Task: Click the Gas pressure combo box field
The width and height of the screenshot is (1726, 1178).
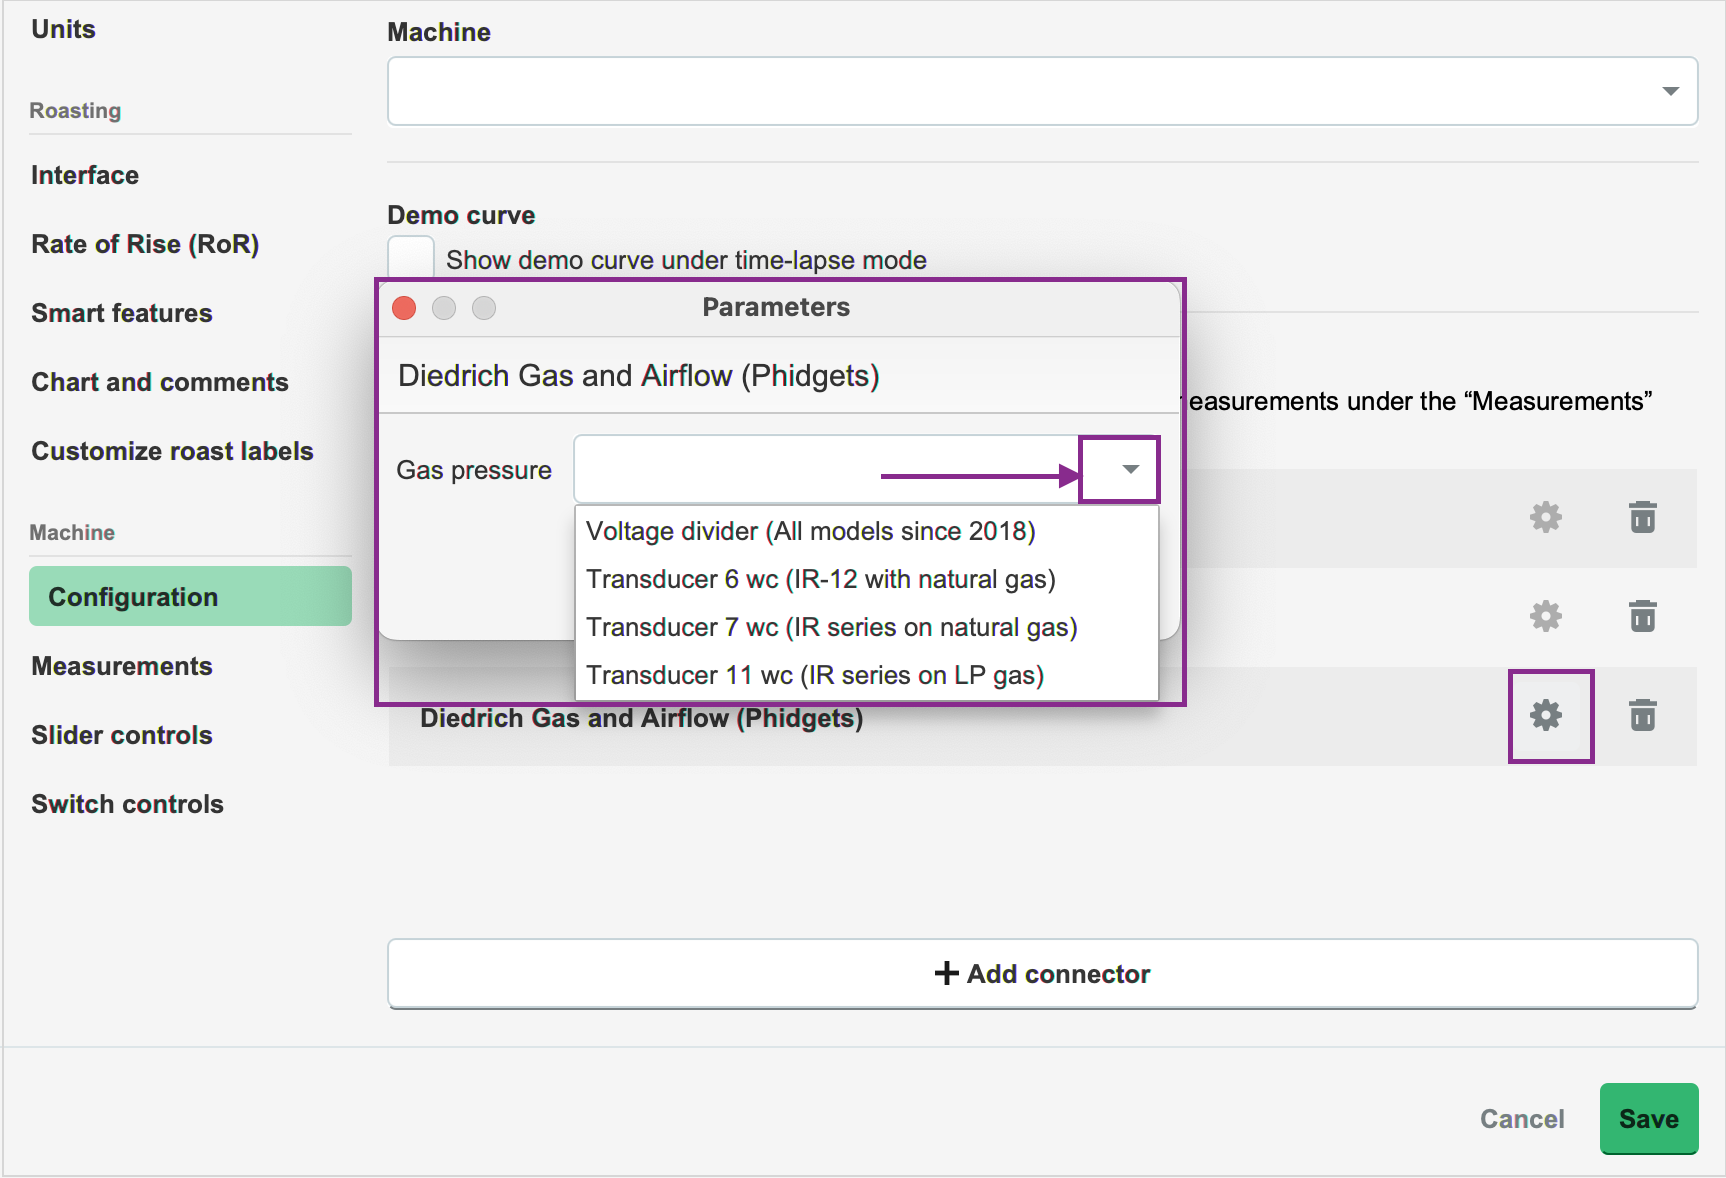Action: point(866,469)
